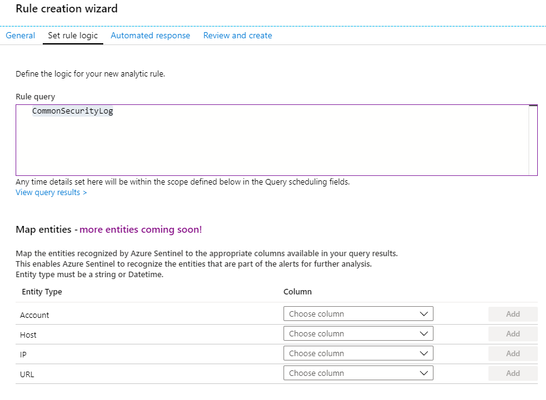Click the CommonSecurityLog query text
The height and width of the screenshot is (400, 546).
(x=72, y=111)
